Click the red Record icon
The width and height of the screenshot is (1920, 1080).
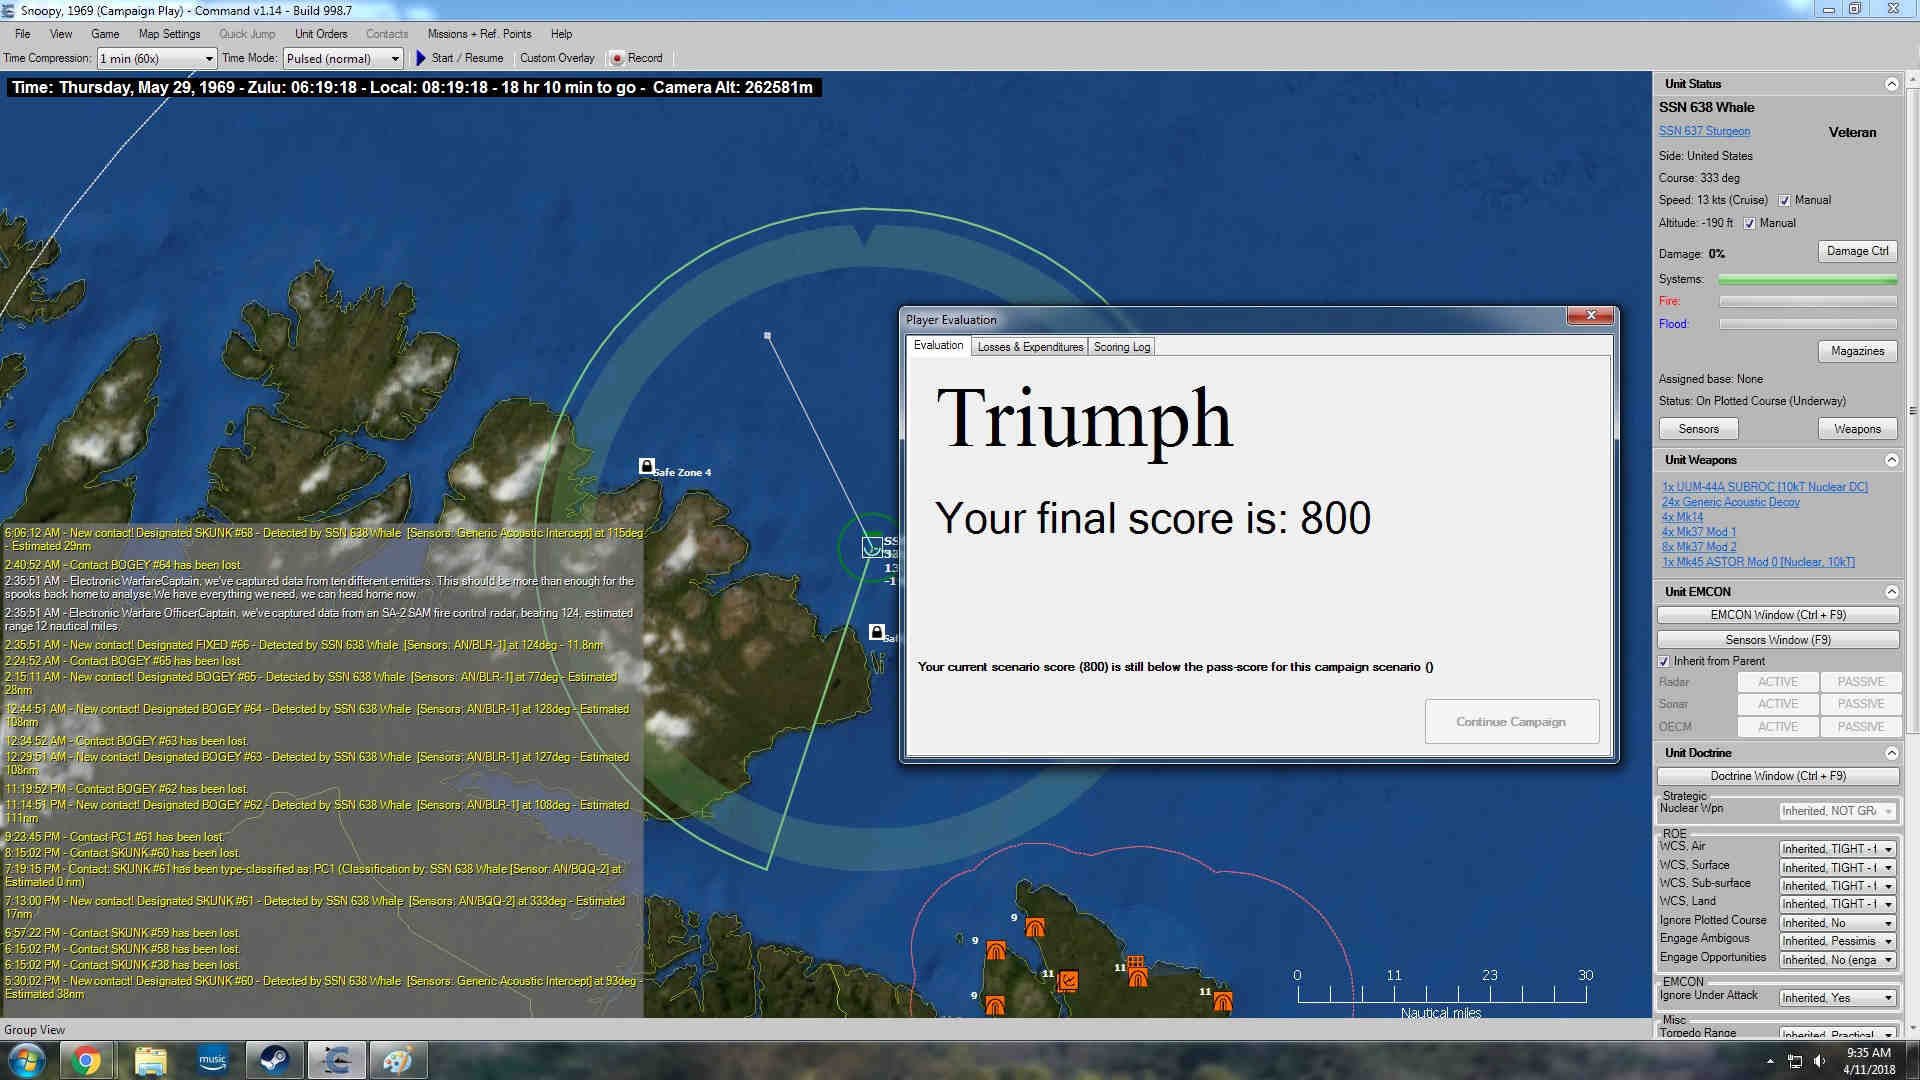click(617, 58)
